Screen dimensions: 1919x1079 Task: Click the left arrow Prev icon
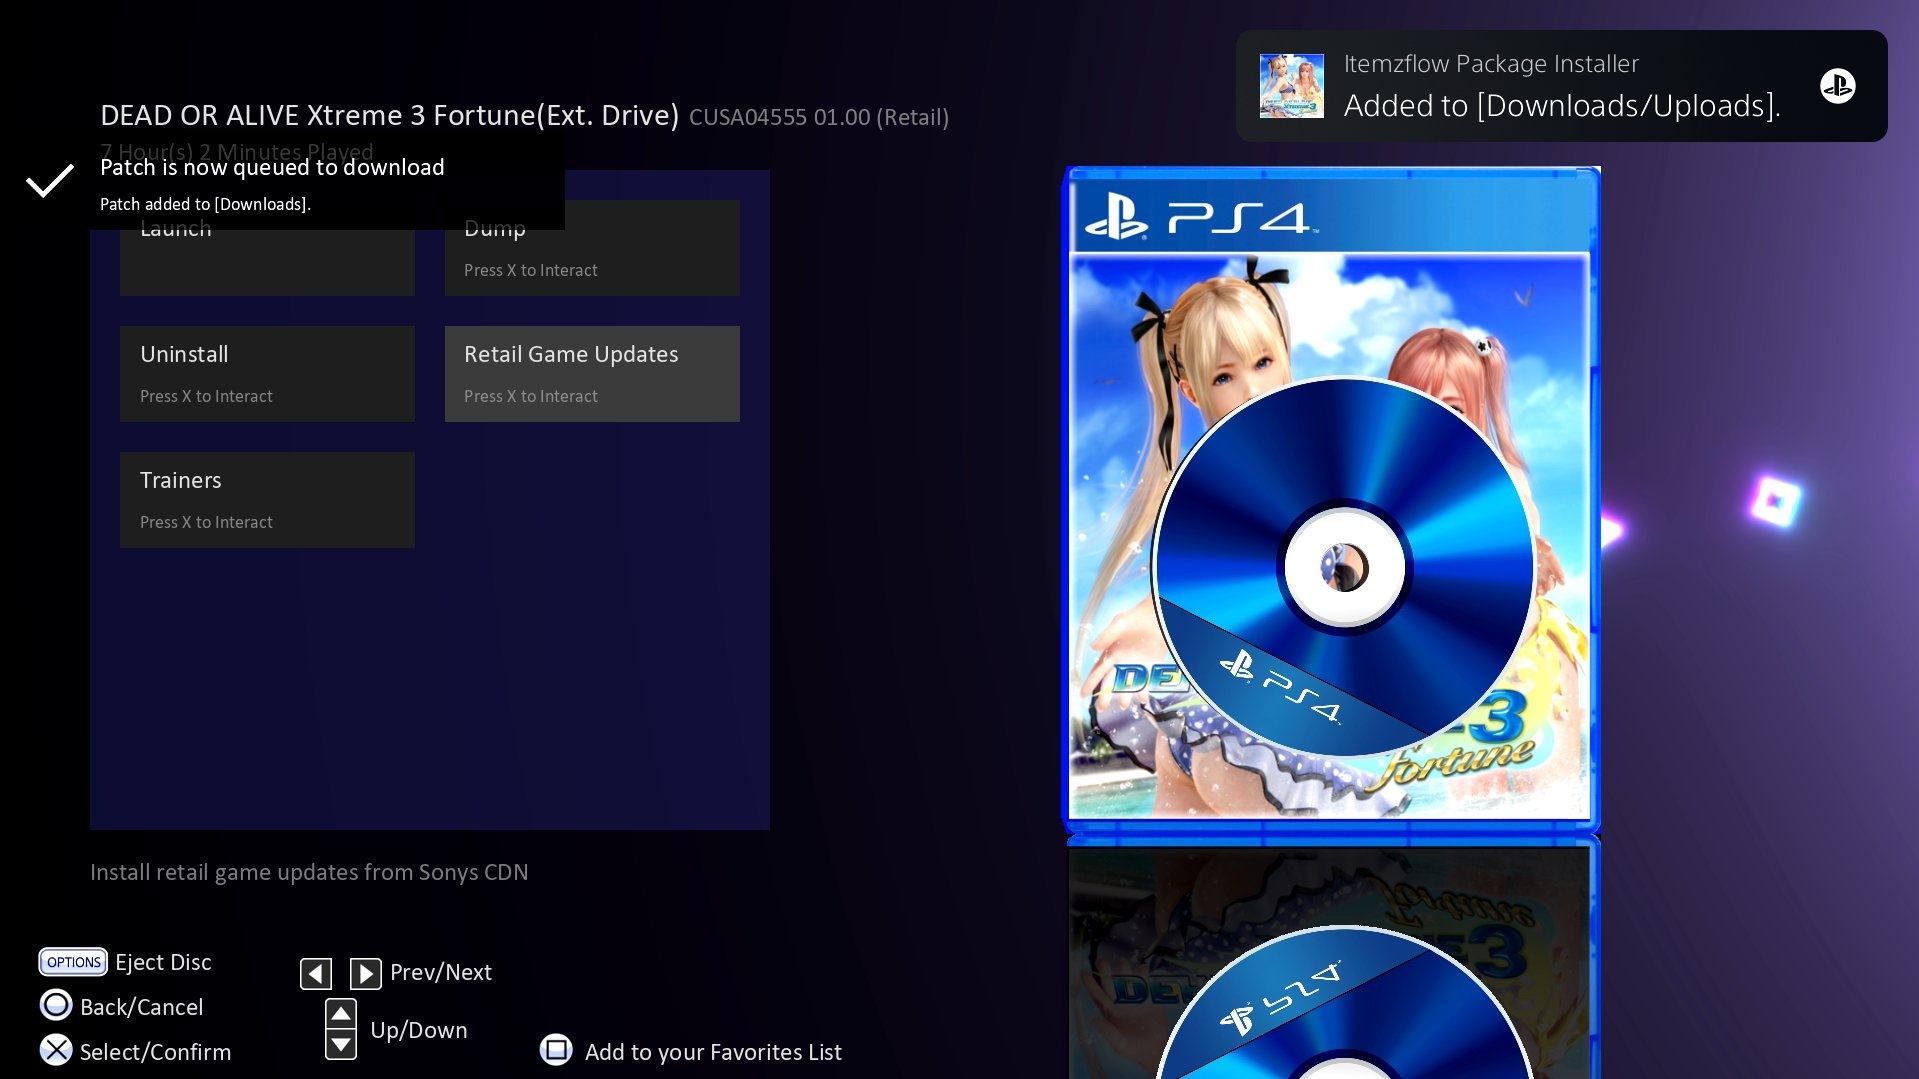[316, 973]
